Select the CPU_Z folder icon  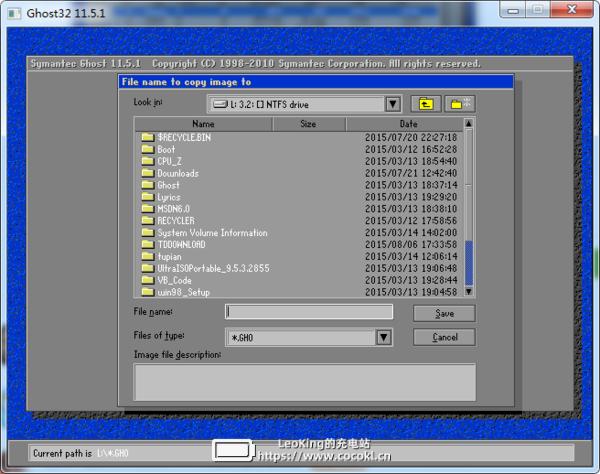click(148, 161)
